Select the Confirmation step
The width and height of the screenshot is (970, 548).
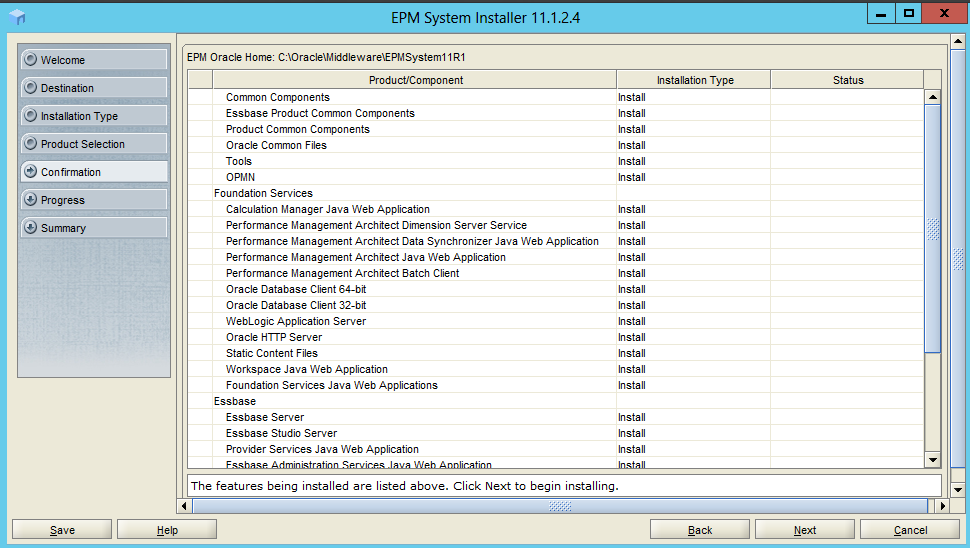point(94,171)
